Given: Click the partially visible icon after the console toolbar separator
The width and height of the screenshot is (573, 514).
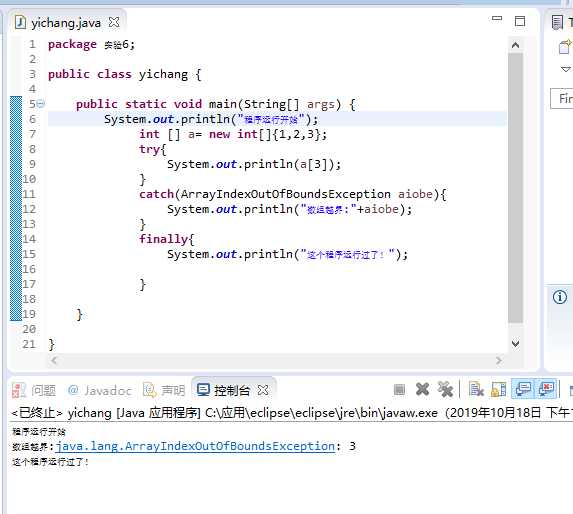Looking at the screenshot, I should (x=571, y=390).
